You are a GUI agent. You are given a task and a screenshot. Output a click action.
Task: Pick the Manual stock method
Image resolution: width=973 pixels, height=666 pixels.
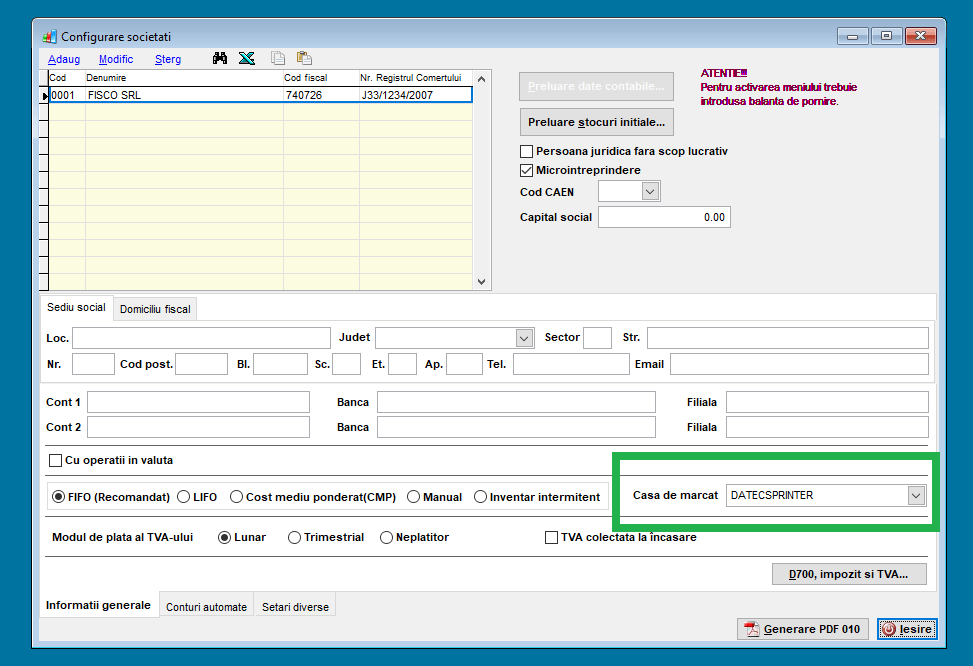click(x=413, y=497)
